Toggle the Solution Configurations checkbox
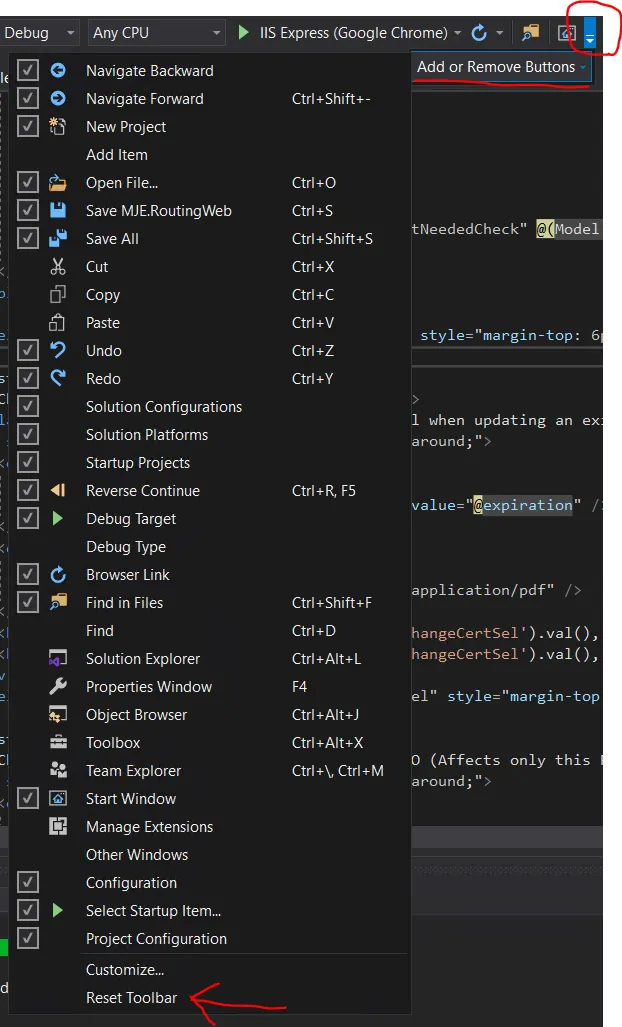This screenshot has width=622, height=1027. 28,407
